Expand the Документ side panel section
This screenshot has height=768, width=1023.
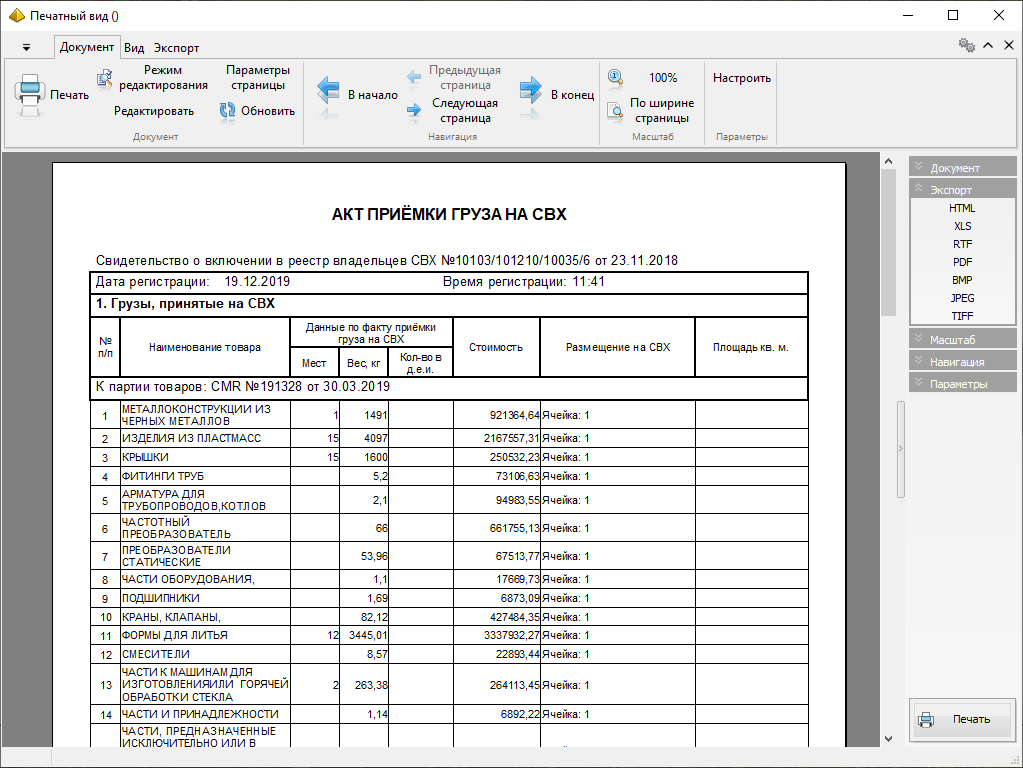tap(963, 168)
